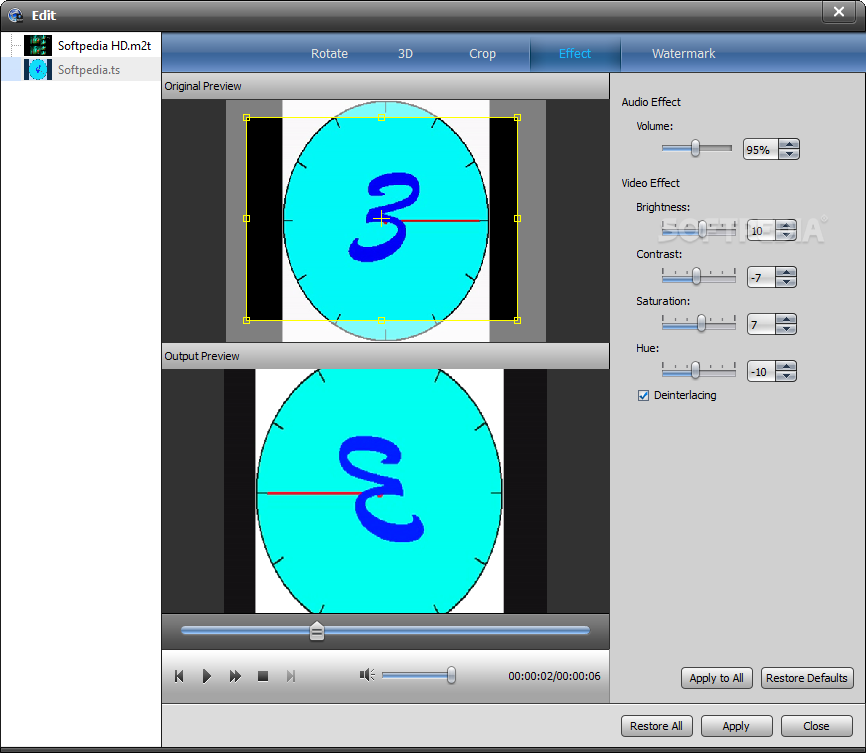Click the next frame icon

[x=291, y=676]
